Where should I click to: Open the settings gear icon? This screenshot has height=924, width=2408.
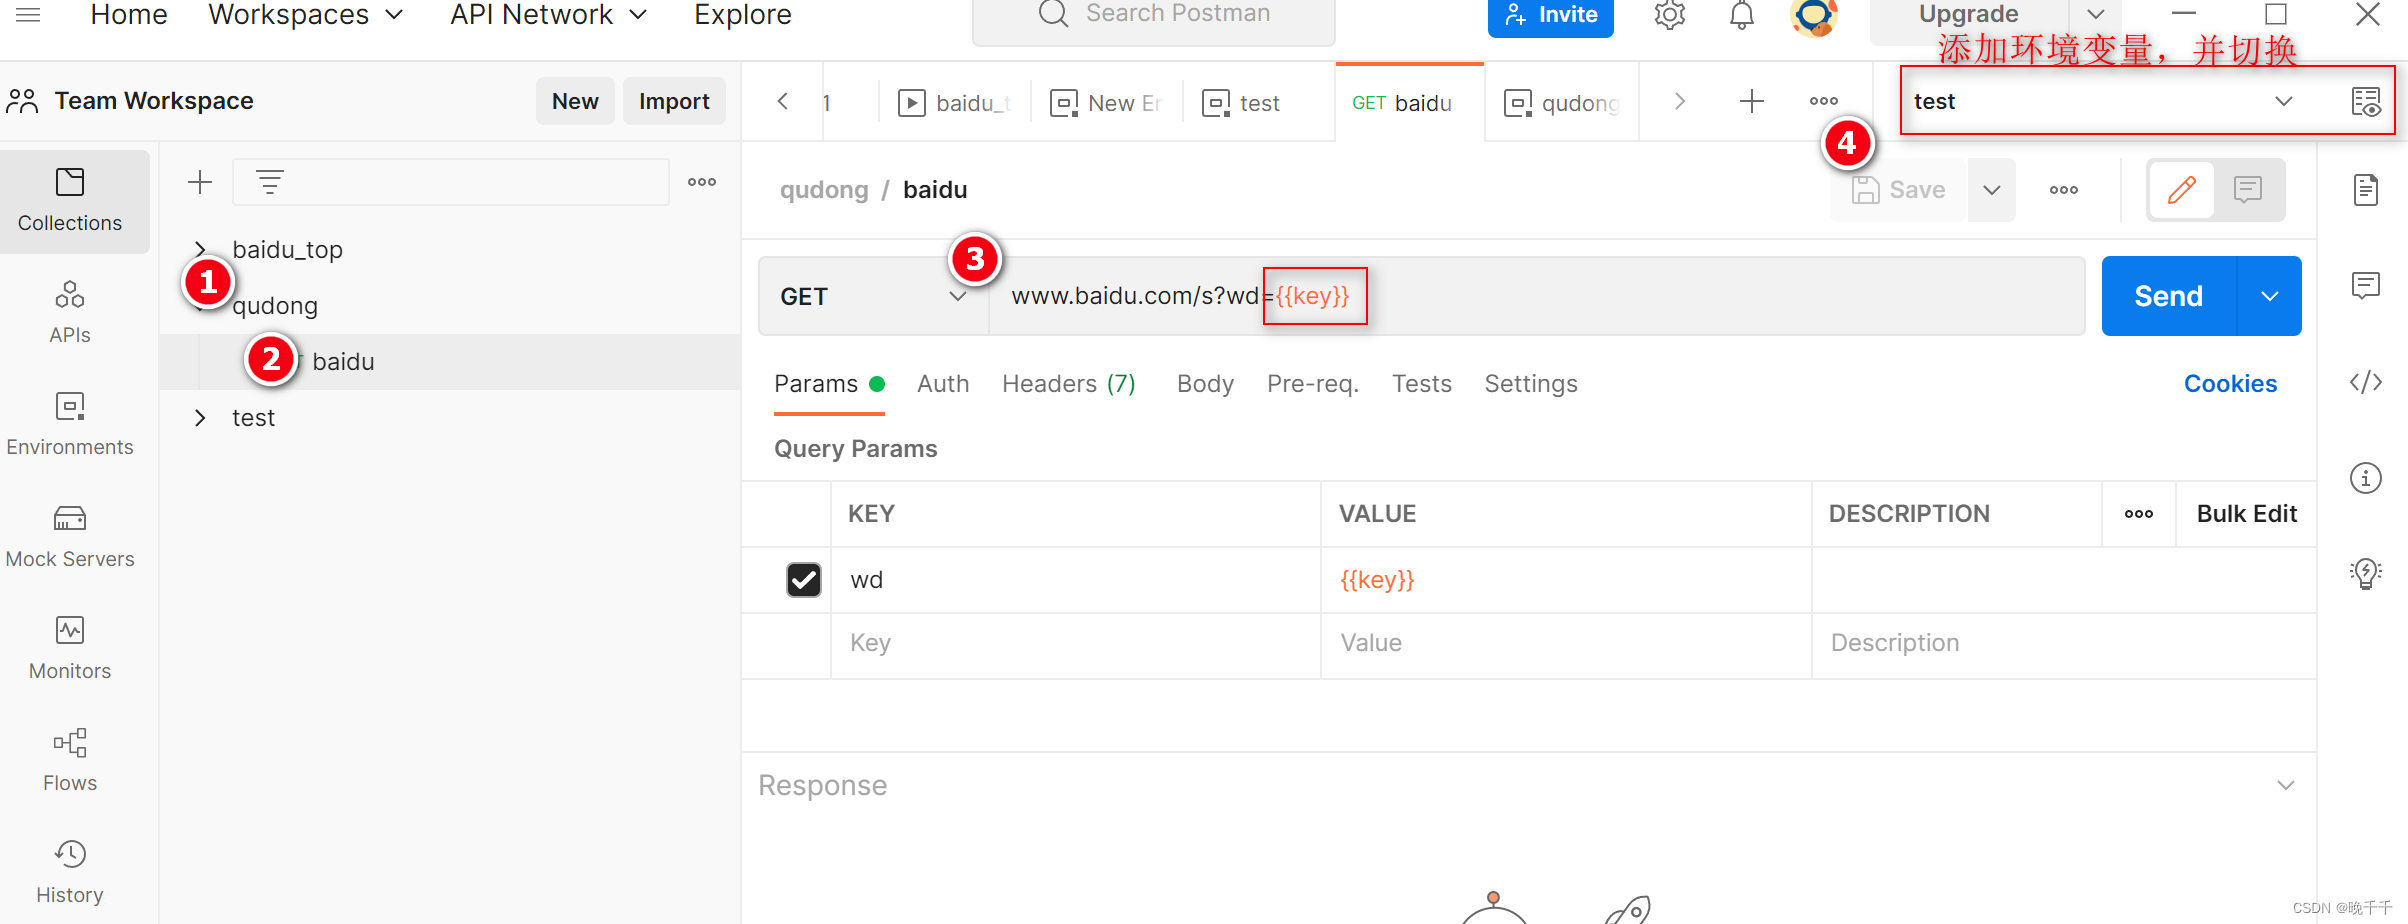point(1670,15)
